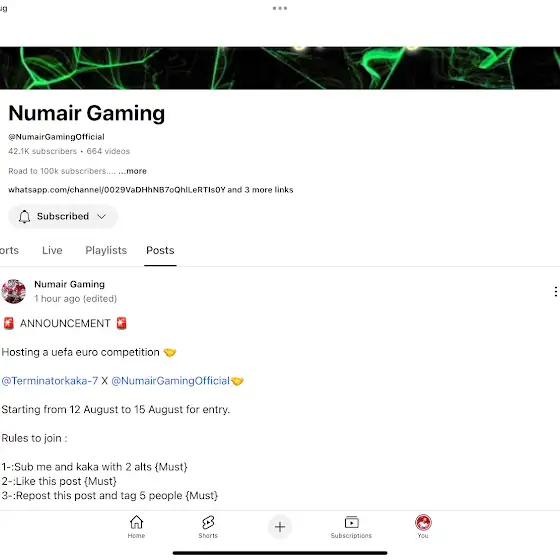This screenshot has height=560, width=560.
Task: Click the notification bell icon
Action: pos(24,216)
